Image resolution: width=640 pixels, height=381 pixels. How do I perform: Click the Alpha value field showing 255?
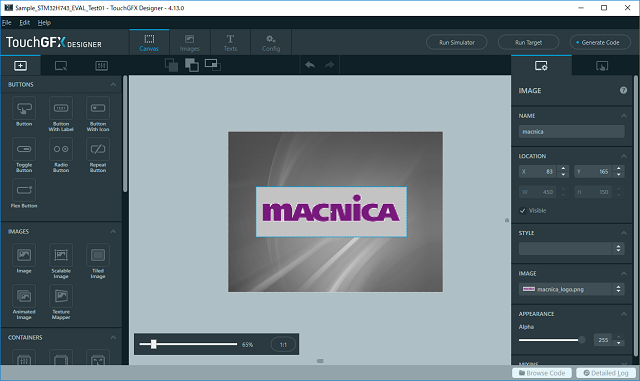[603, 340]
